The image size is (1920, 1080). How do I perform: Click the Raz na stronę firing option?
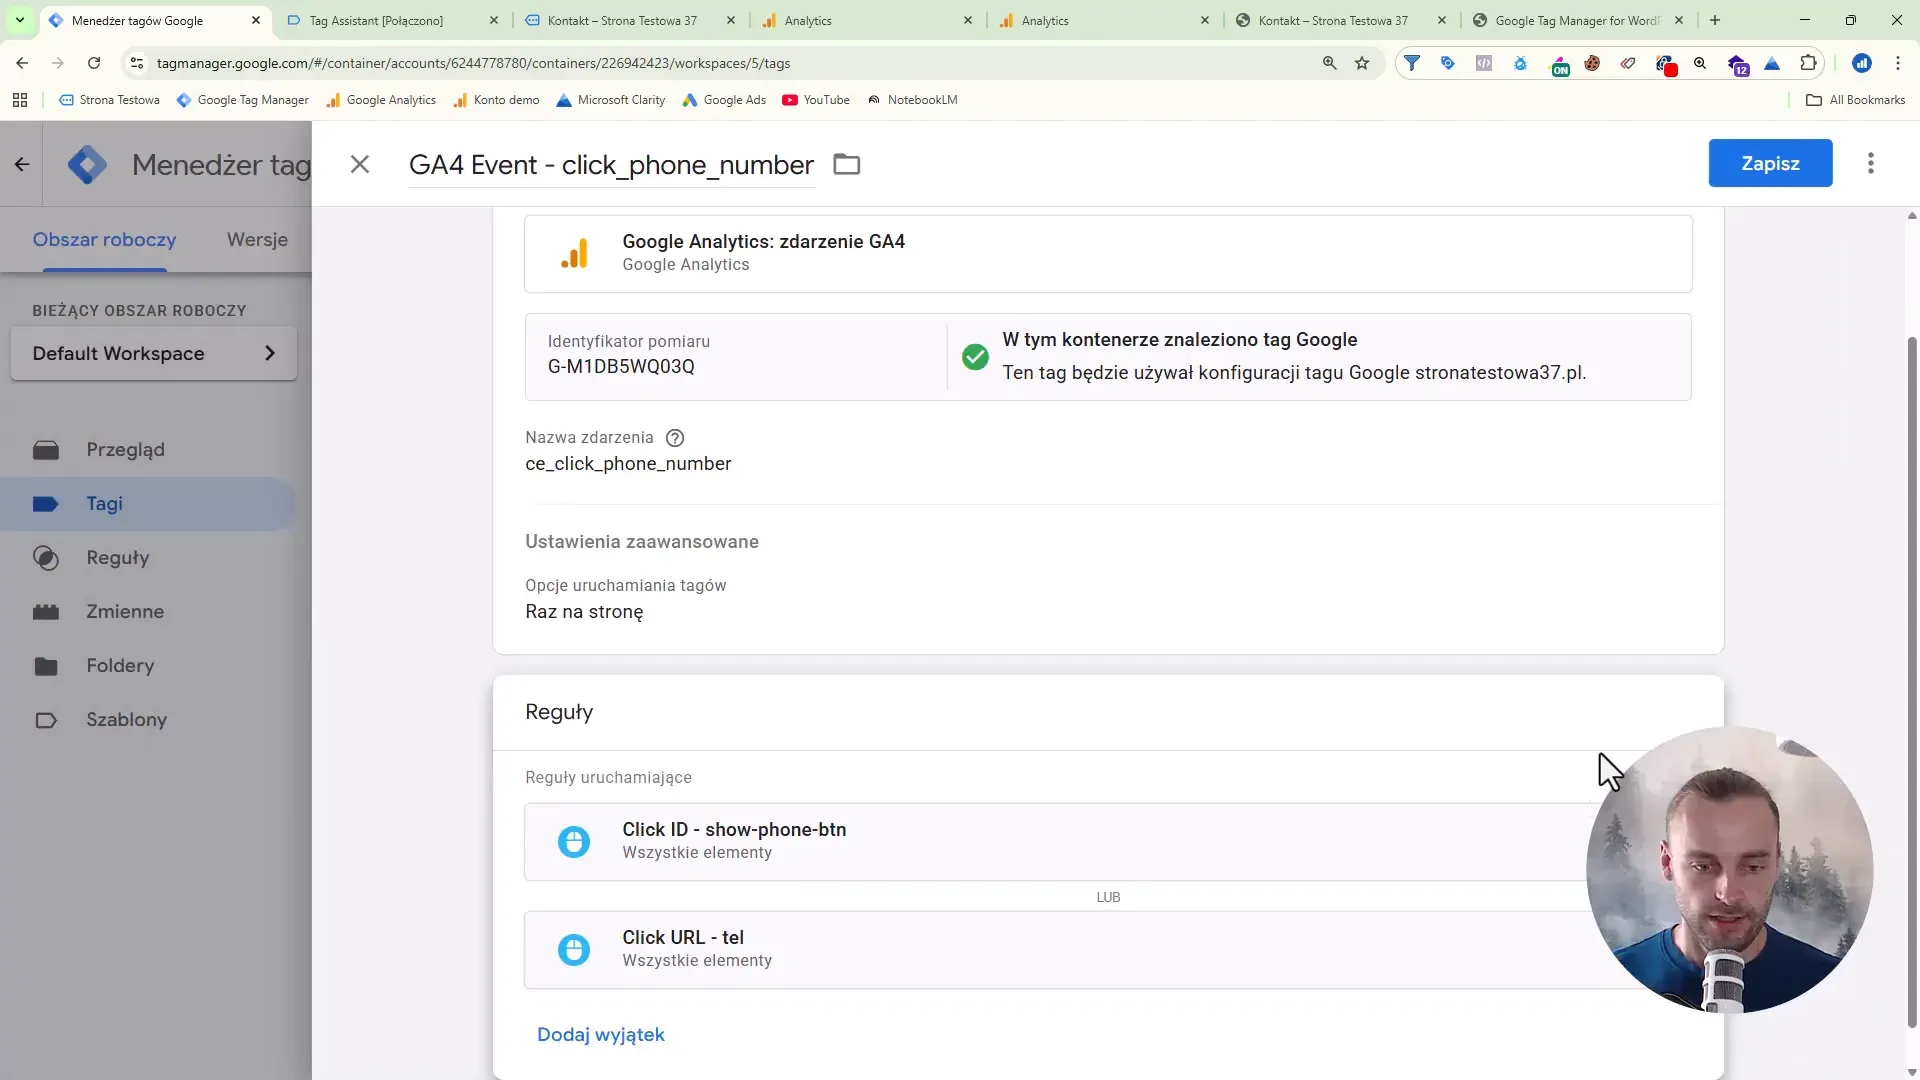point(584,612)
